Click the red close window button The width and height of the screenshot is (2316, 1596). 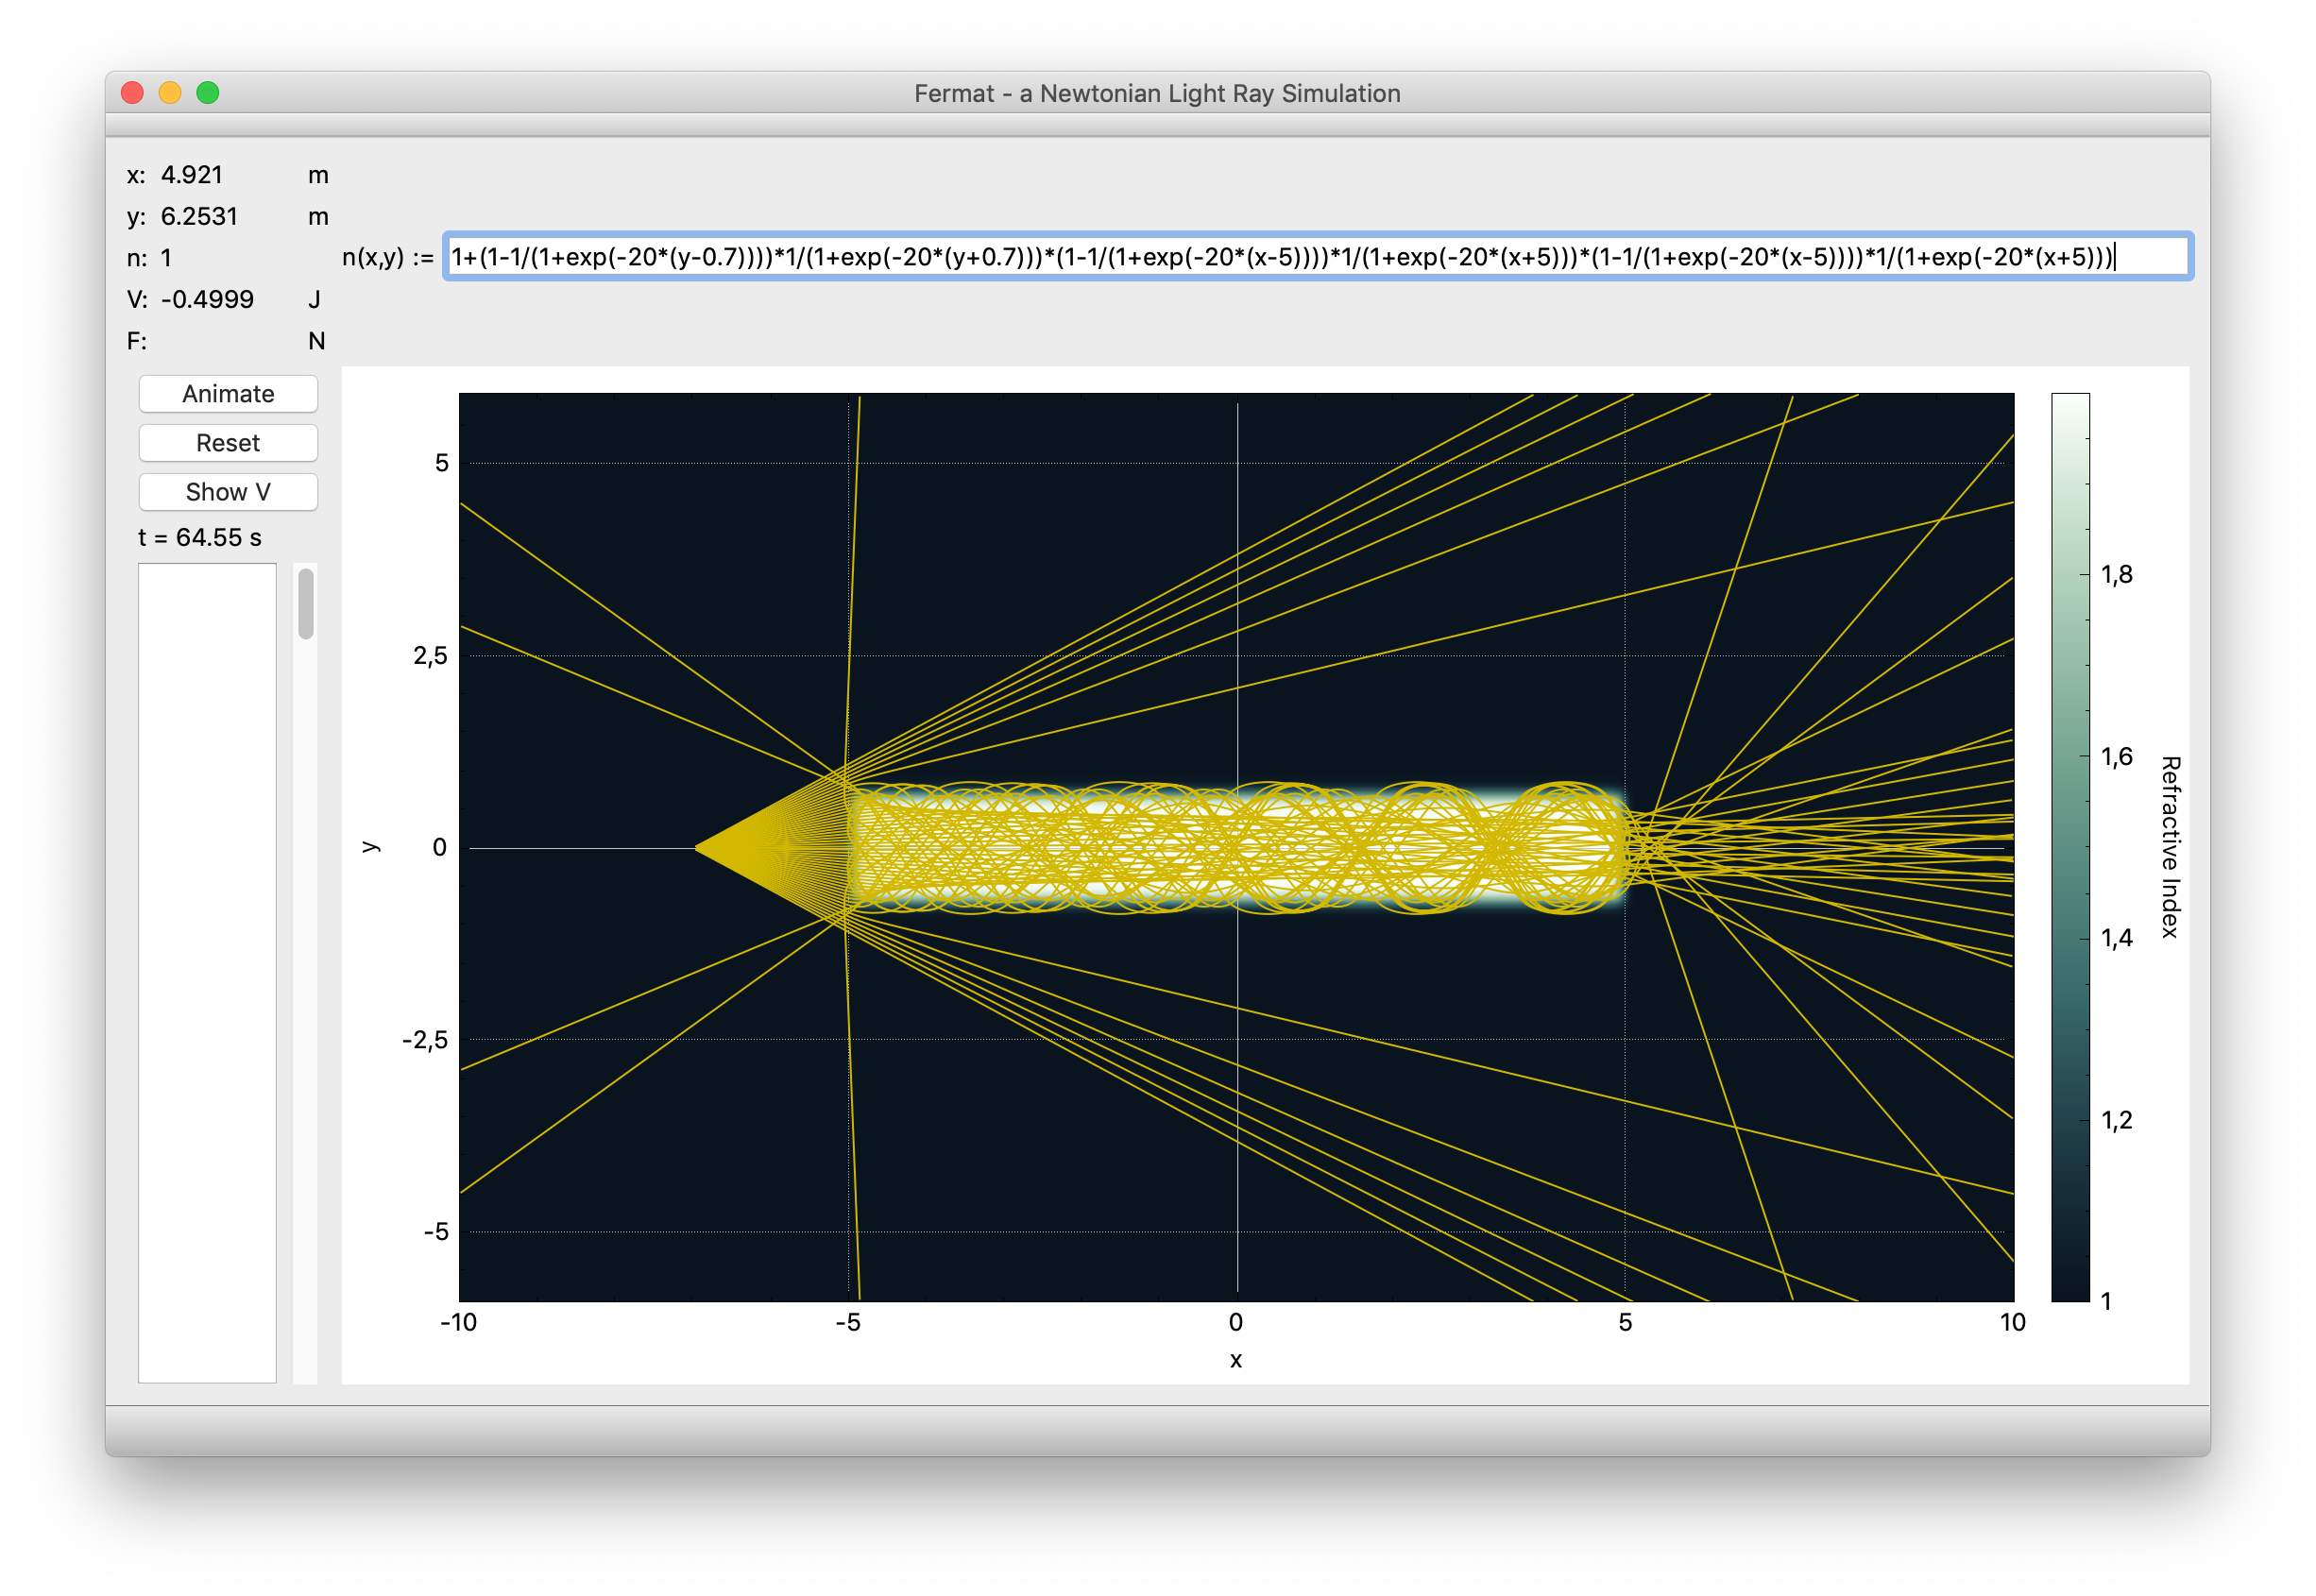(x=132, y=93)
